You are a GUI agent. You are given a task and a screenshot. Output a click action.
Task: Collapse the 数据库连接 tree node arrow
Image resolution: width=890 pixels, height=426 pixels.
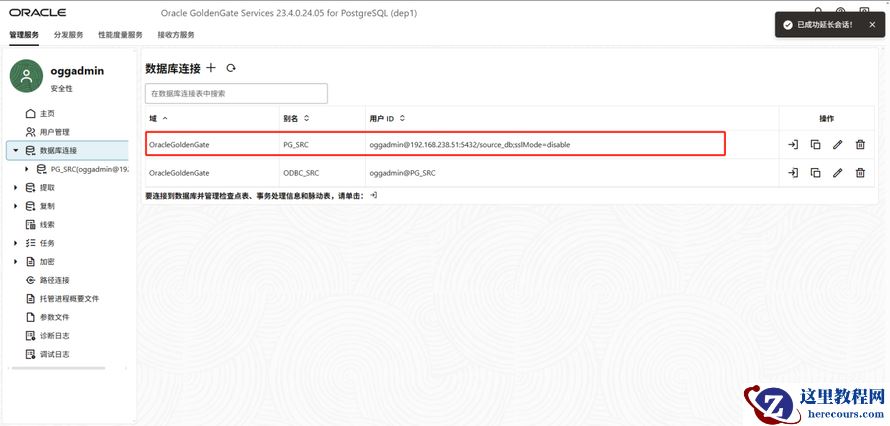tap(16, 150)
